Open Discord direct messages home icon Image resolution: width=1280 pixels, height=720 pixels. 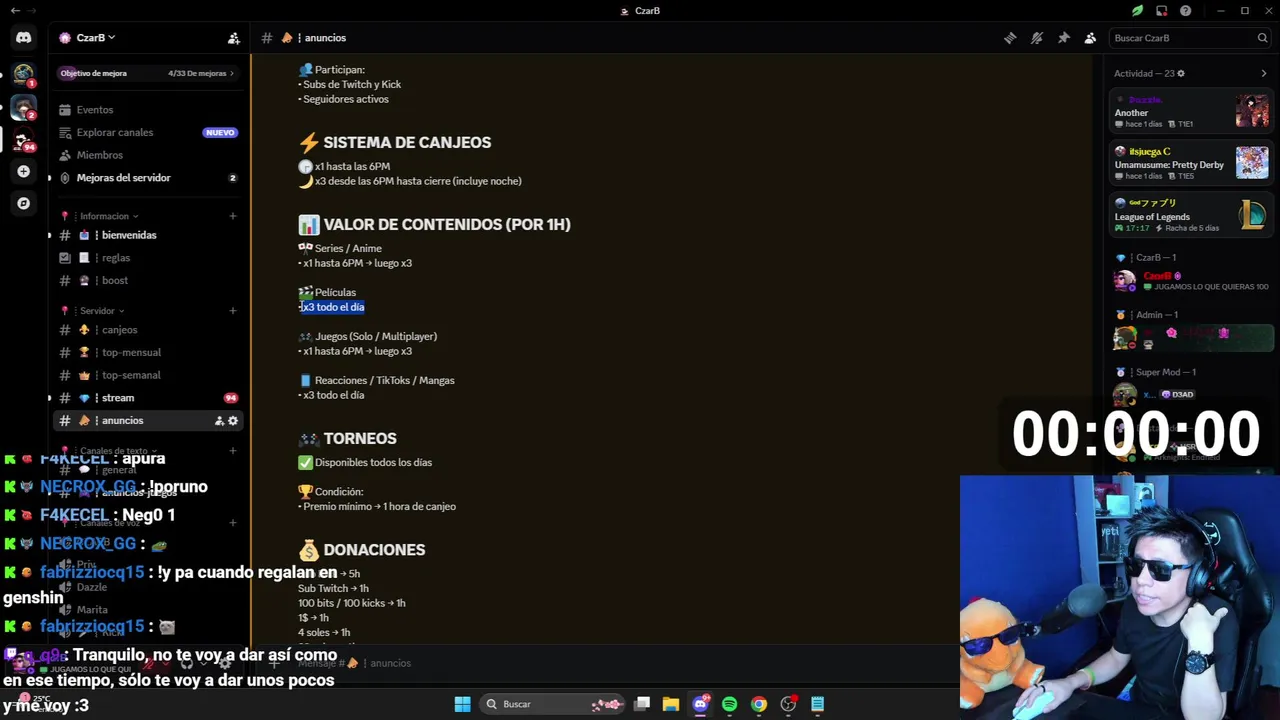click(x=23, y=38)
